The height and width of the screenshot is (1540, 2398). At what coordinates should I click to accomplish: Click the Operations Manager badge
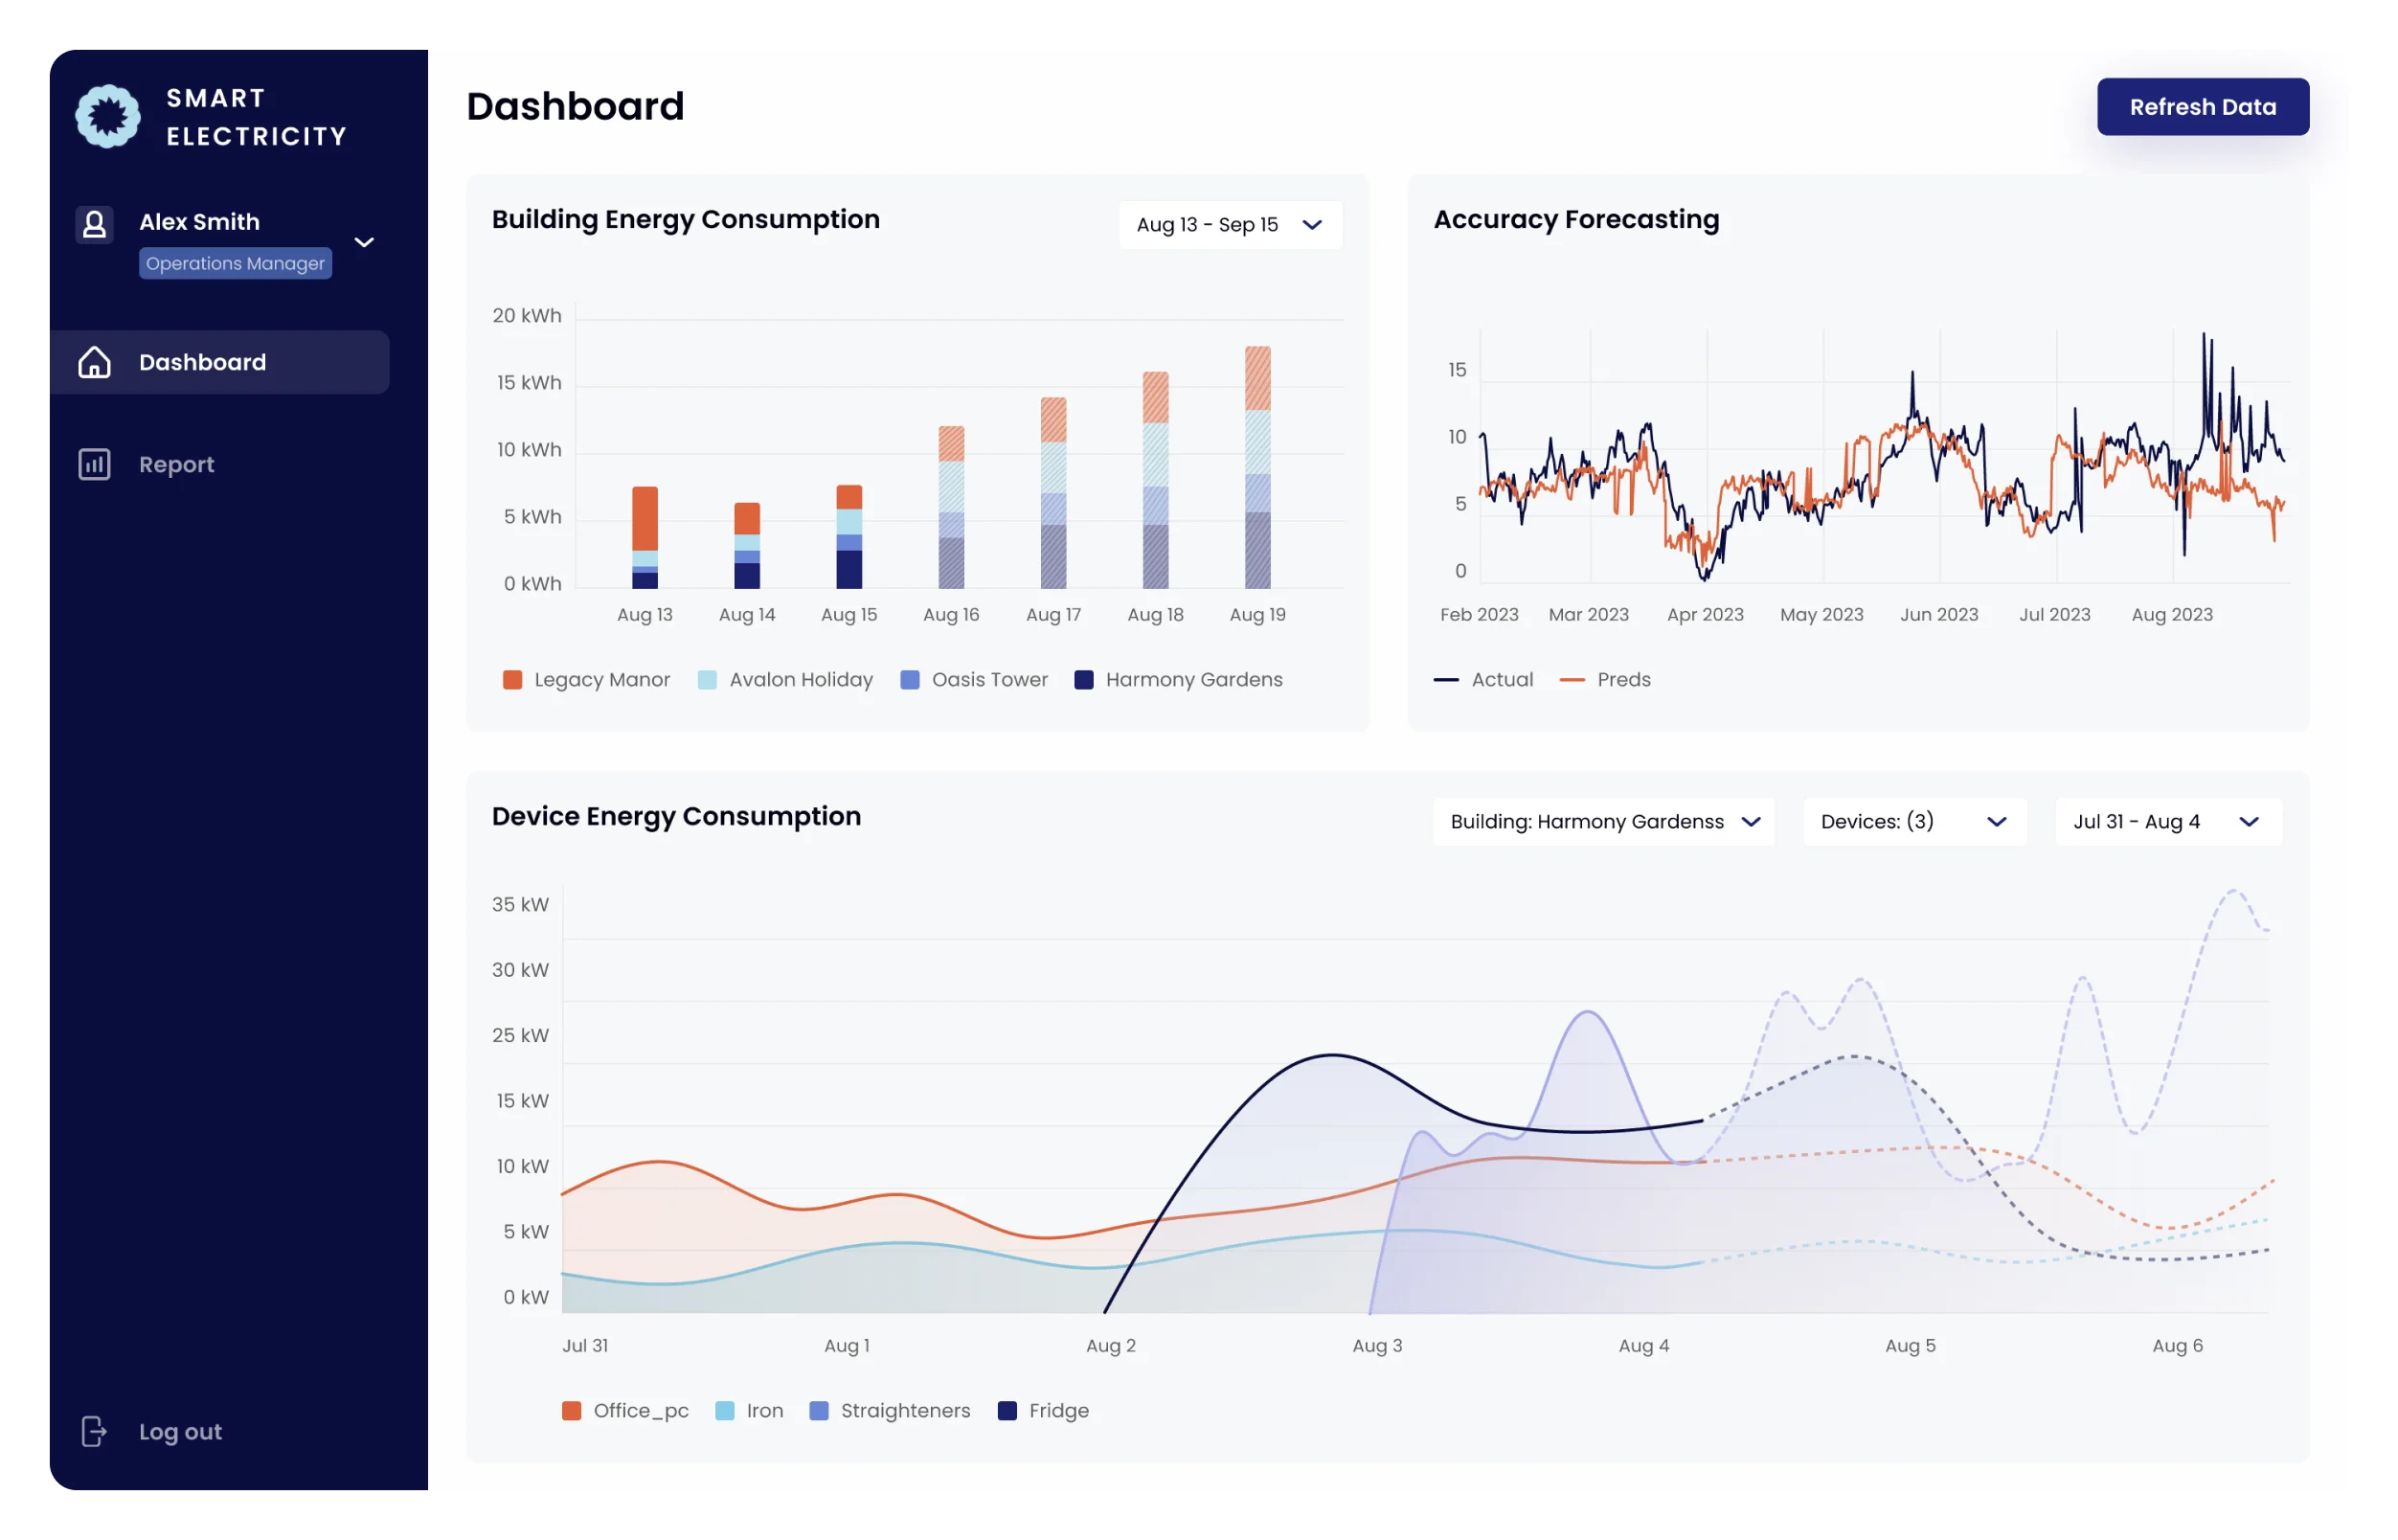click(235, 263)
